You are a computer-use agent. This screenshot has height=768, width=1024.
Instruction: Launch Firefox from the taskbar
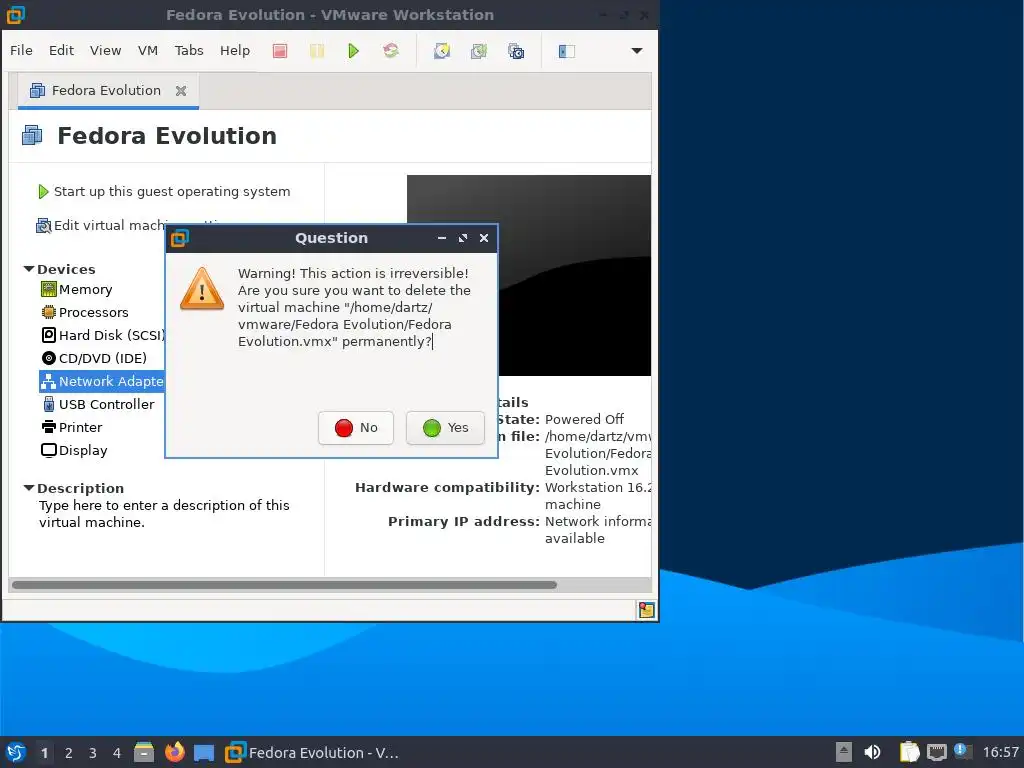174,752
